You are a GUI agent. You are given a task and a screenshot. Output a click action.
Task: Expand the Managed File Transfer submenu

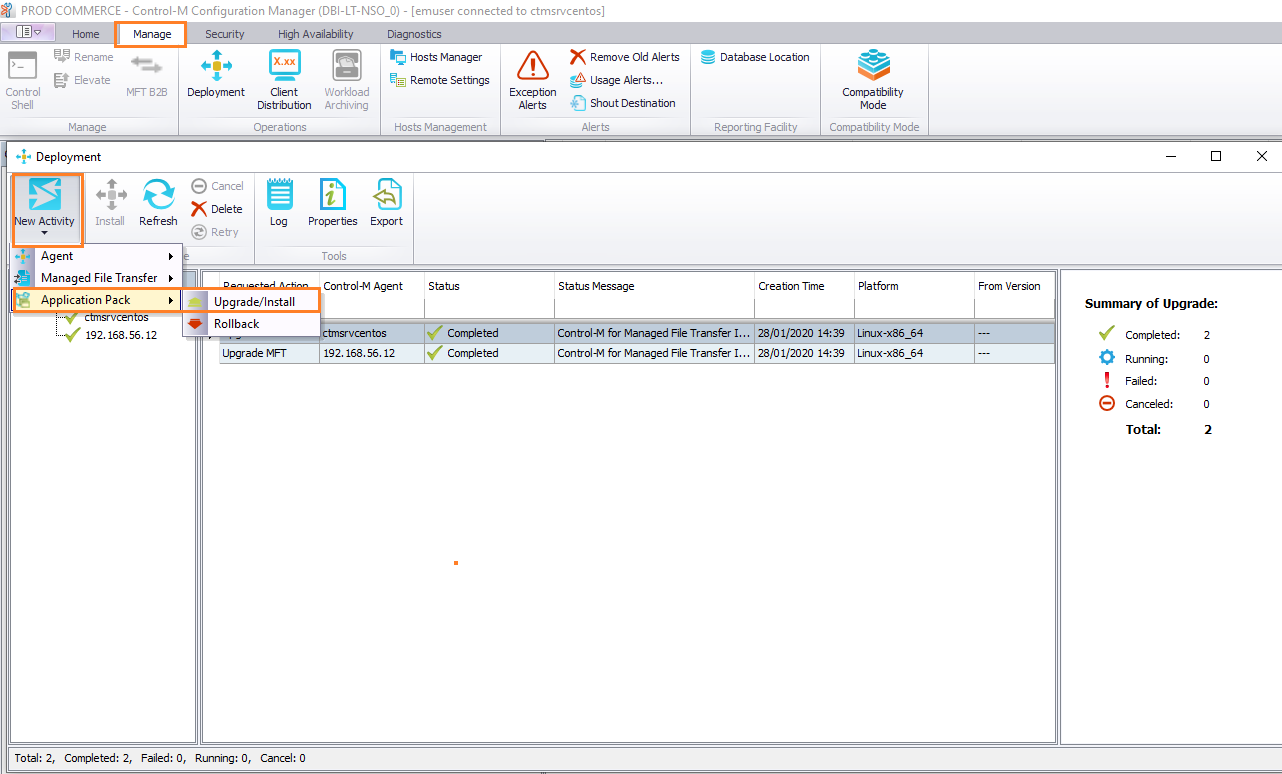click(x=98, y=278)
